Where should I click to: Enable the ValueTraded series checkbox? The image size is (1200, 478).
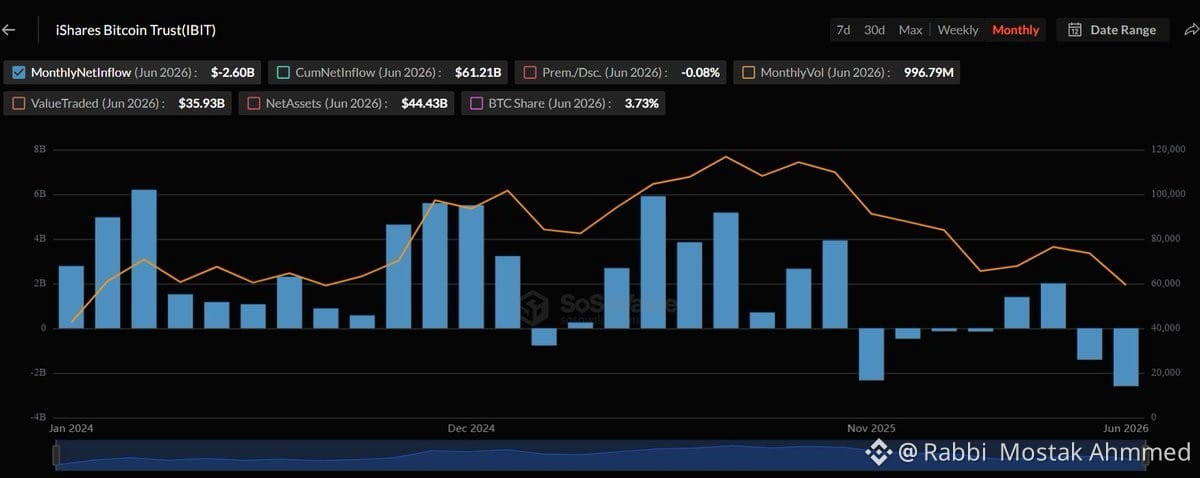(x=19, y=103)
